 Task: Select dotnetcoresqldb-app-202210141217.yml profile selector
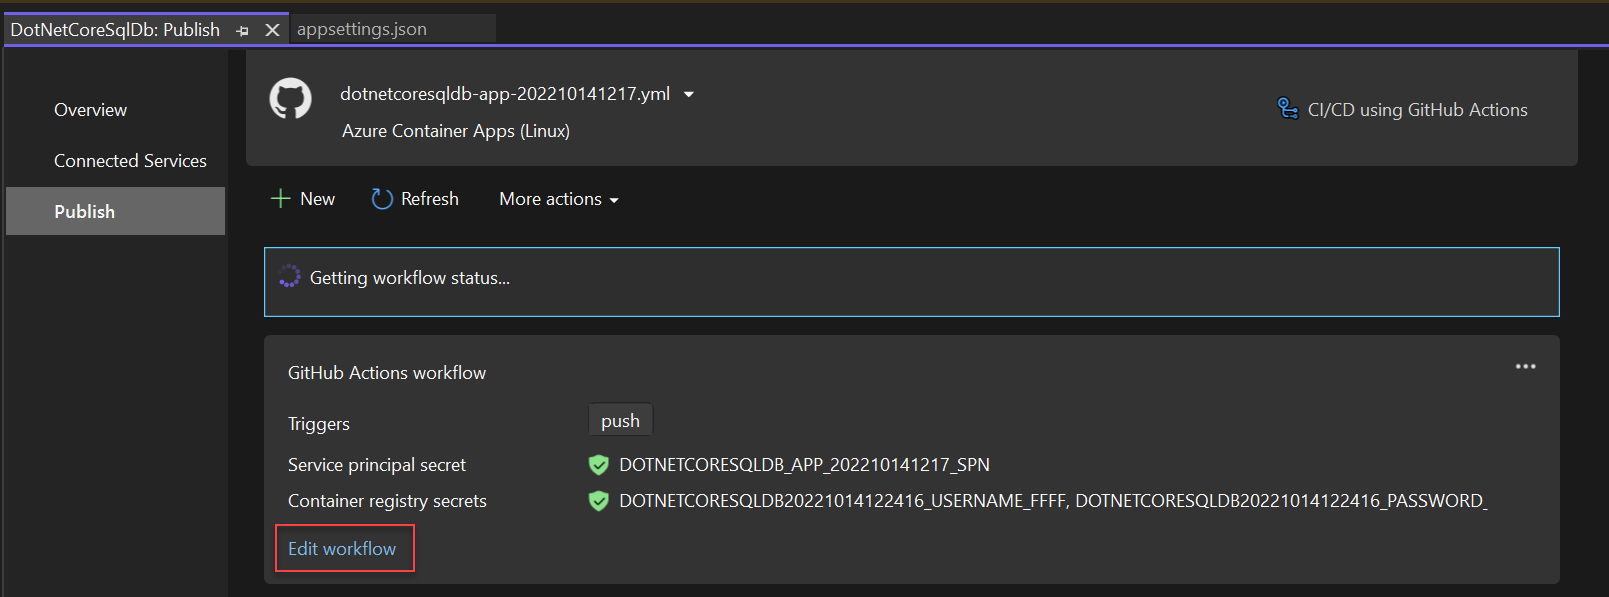(x=505, y=93)
